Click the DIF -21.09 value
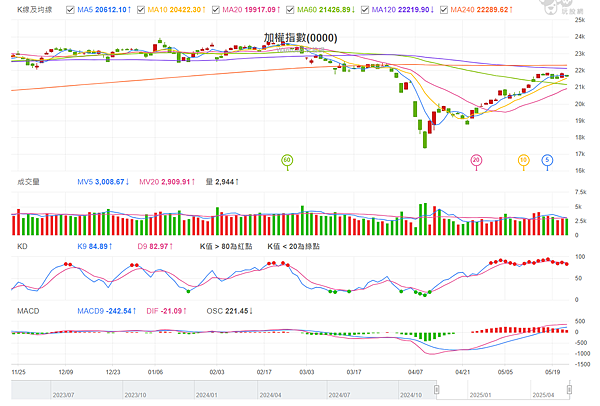600x406 pixels. click(x=166, y=311)
